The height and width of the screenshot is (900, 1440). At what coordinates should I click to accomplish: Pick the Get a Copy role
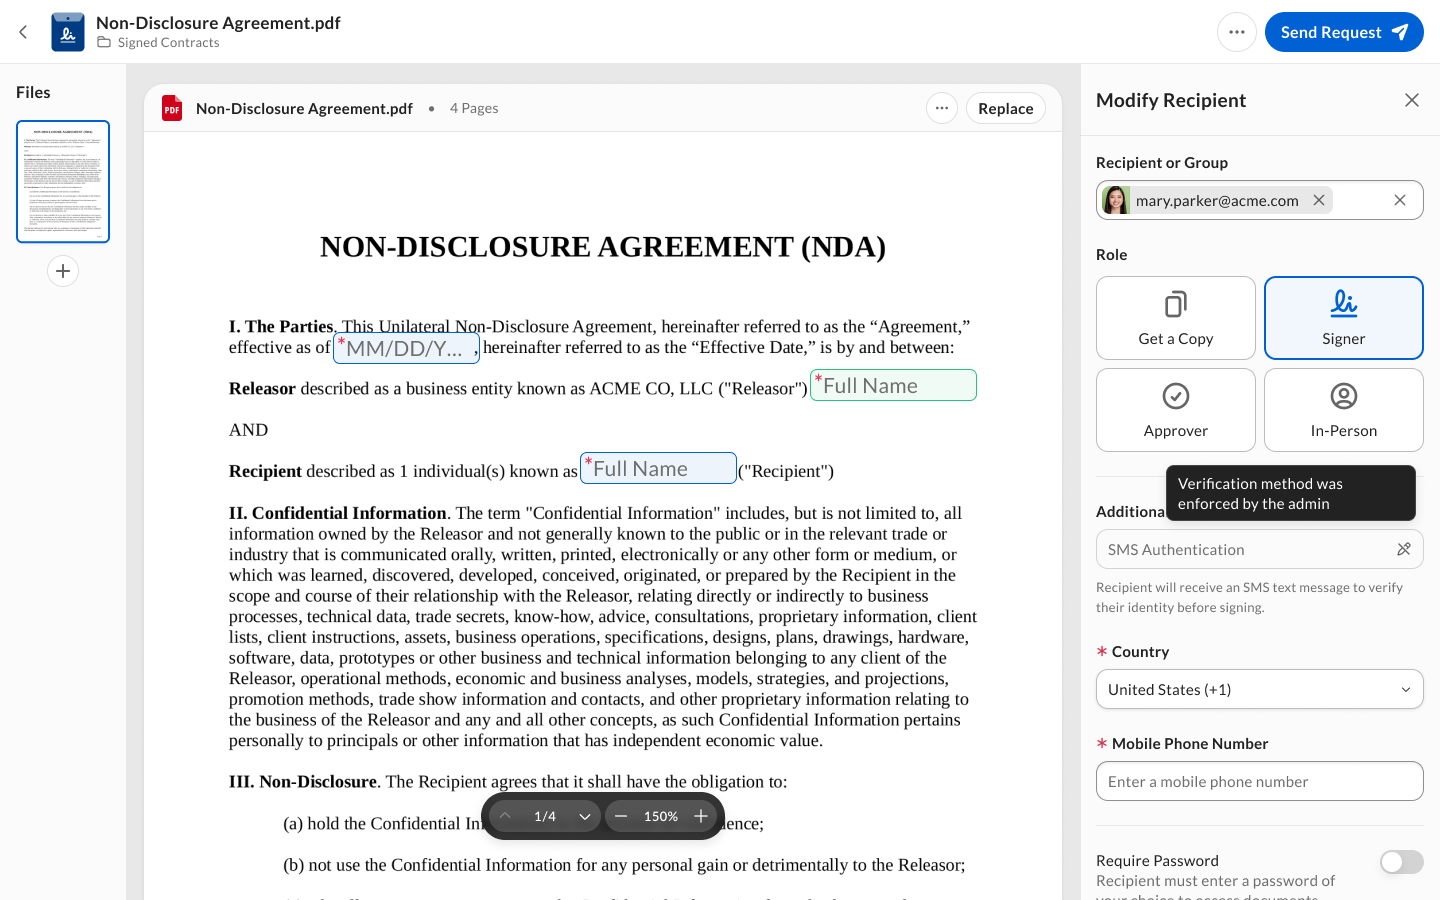pos(1175,318)
